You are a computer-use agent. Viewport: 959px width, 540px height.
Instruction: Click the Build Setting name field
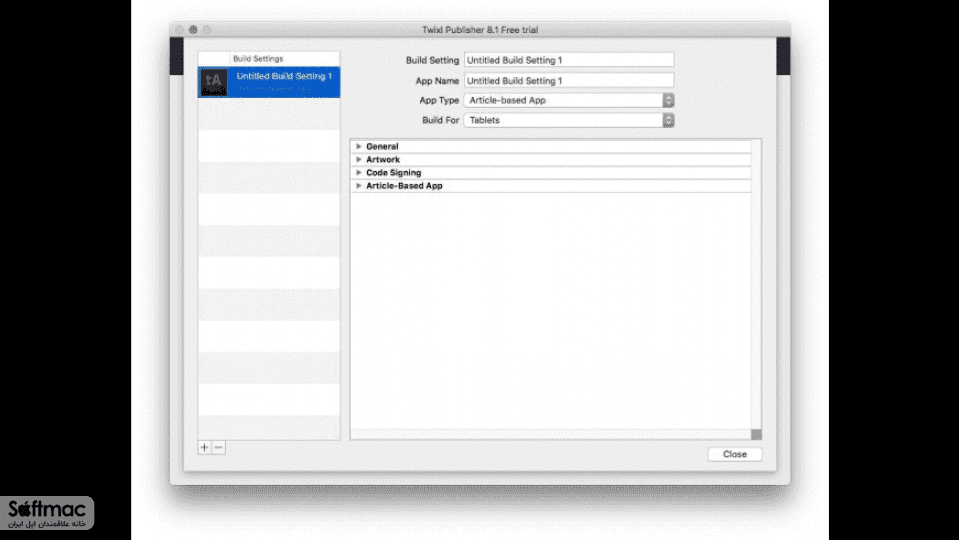(569, 60)
